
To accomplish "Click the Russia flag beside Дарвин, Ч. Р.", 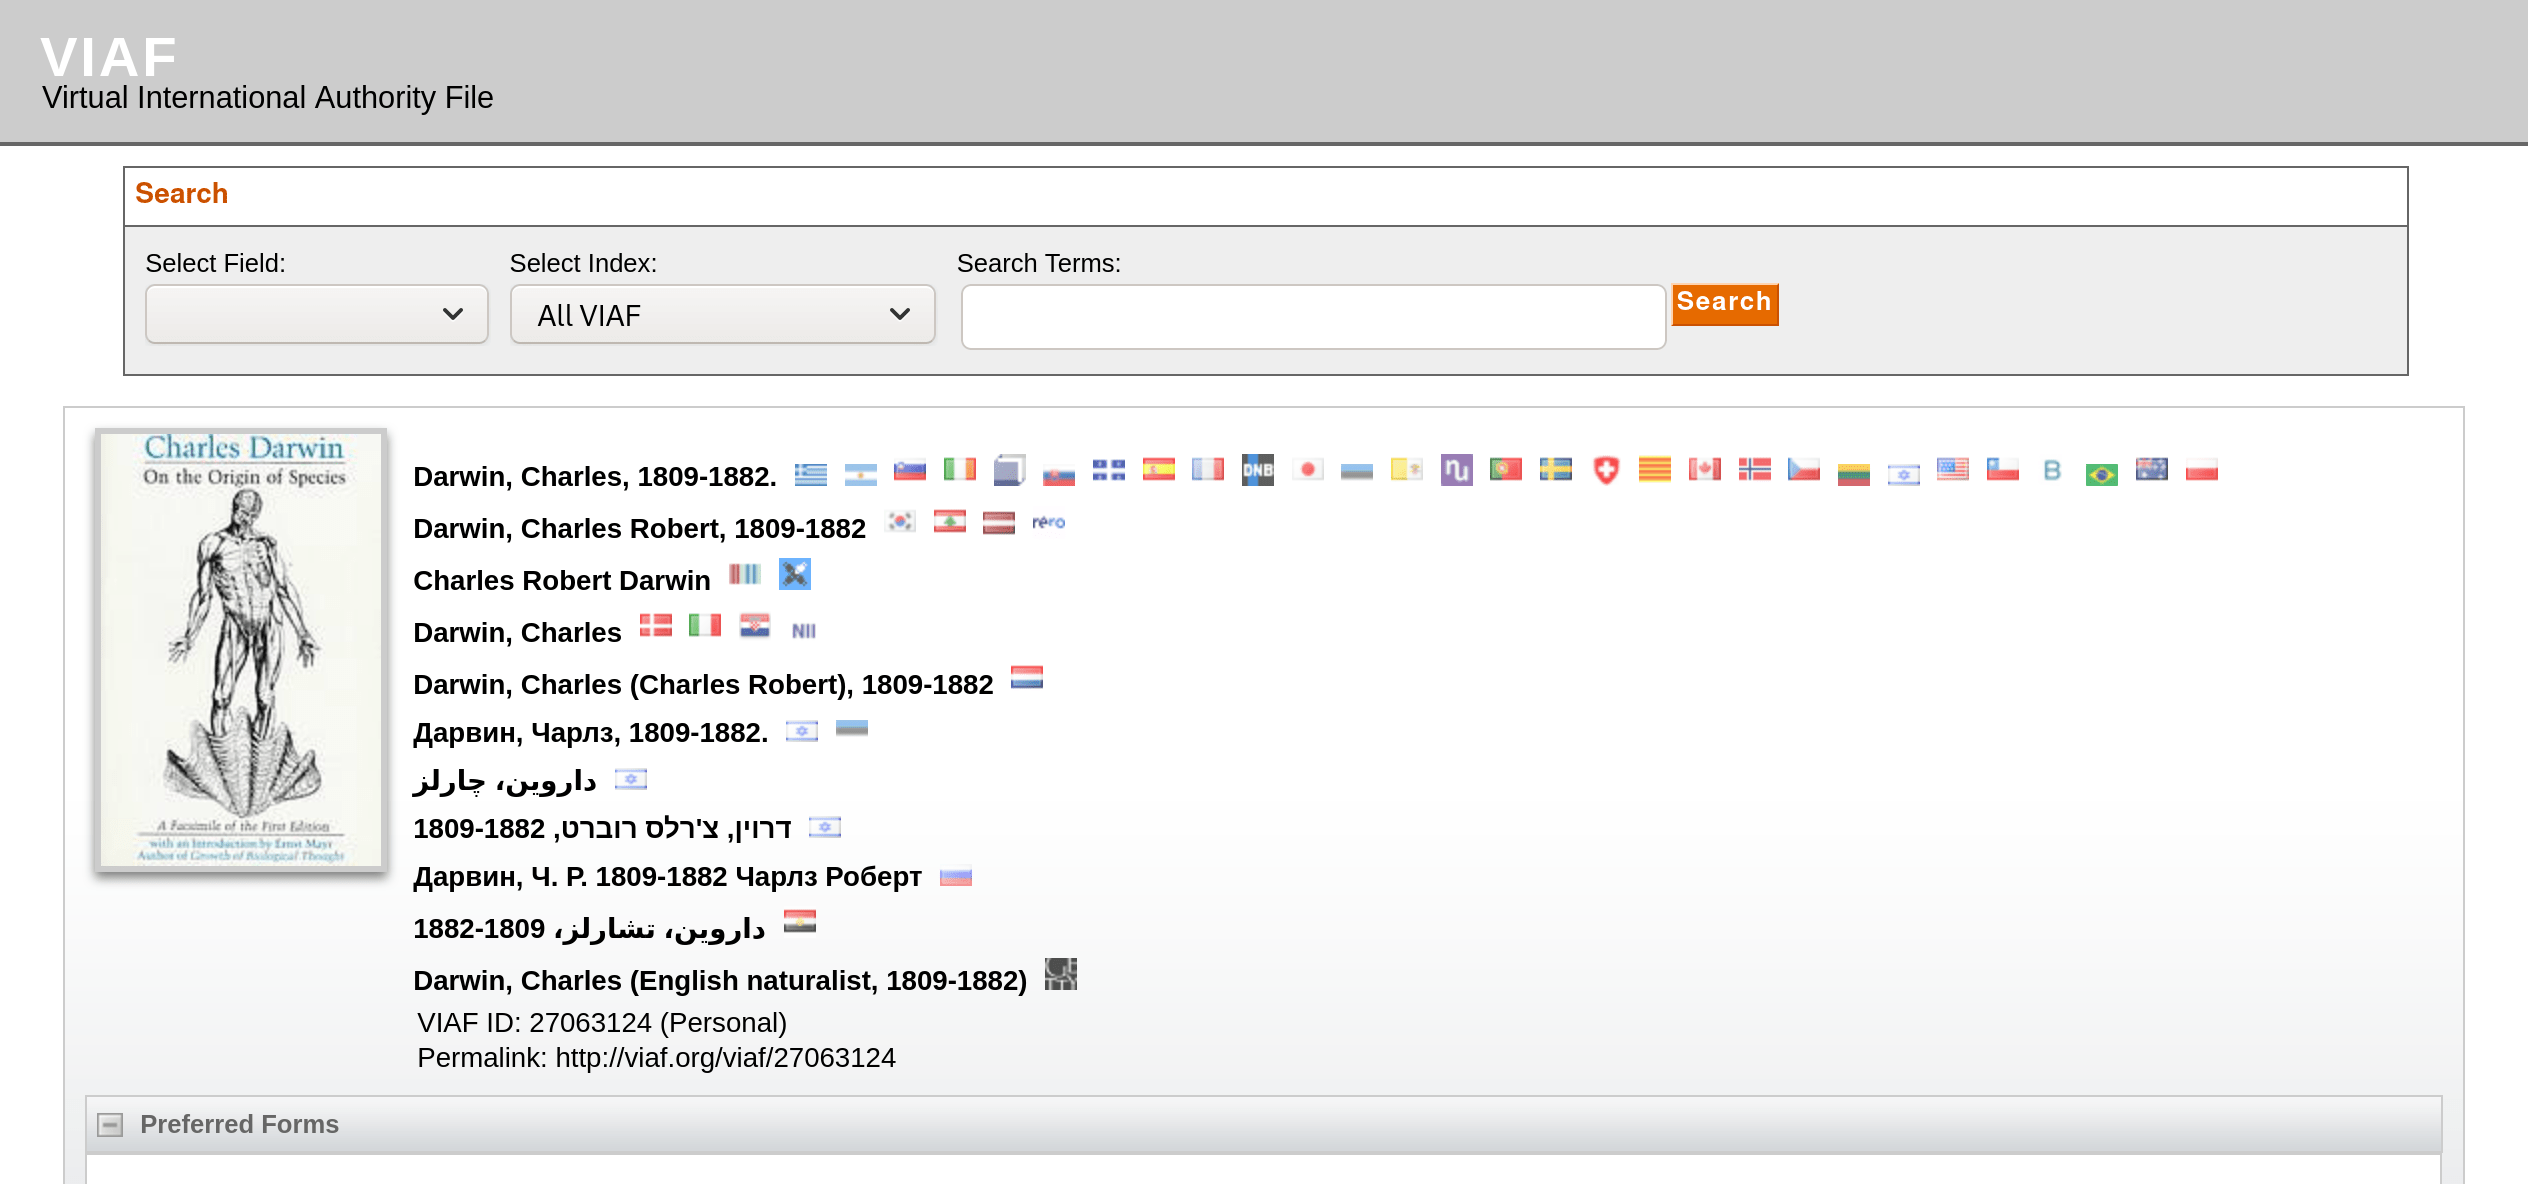I will point(955,877).
